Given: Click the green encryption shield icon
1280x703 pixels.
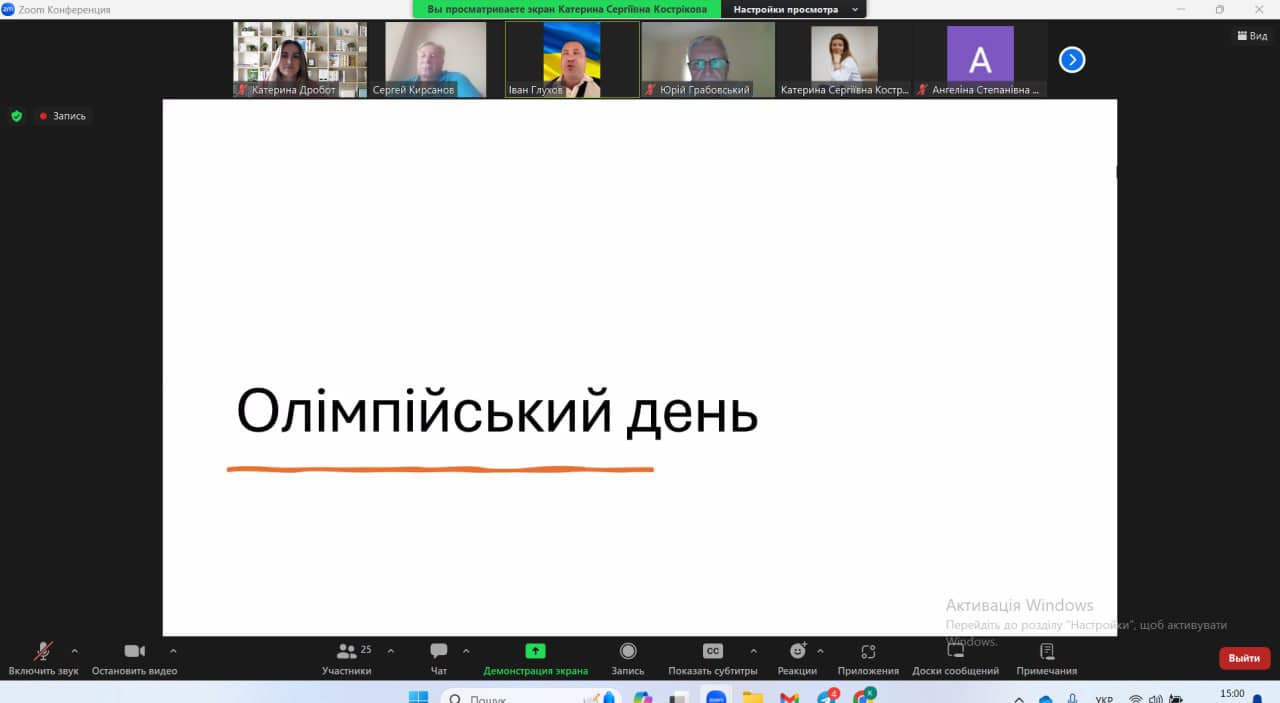Looking at the screenshot, I should 16,116.
